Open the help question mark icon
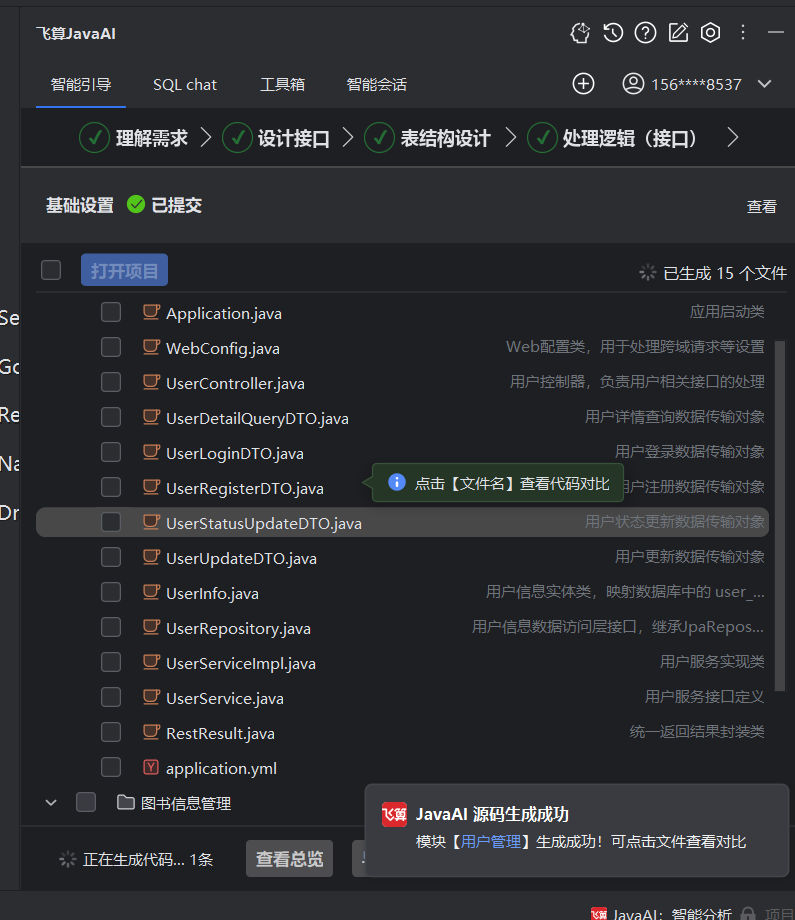Viewport: 795px width, 920px height. 645,33
